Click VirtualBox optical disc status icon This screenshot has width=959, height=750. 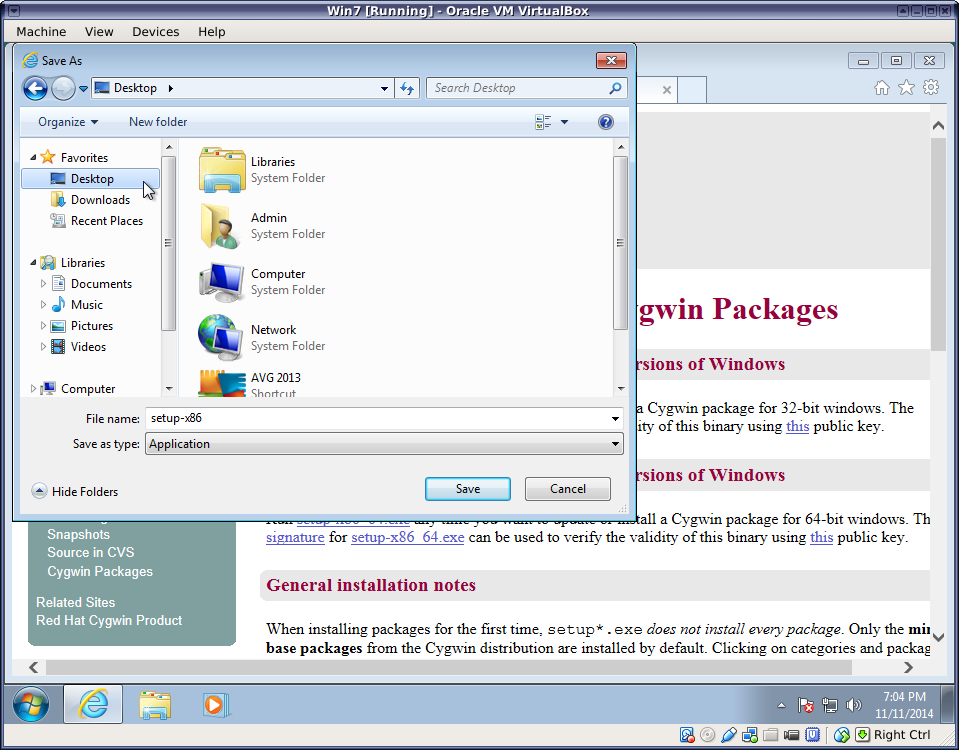[708, 735]
